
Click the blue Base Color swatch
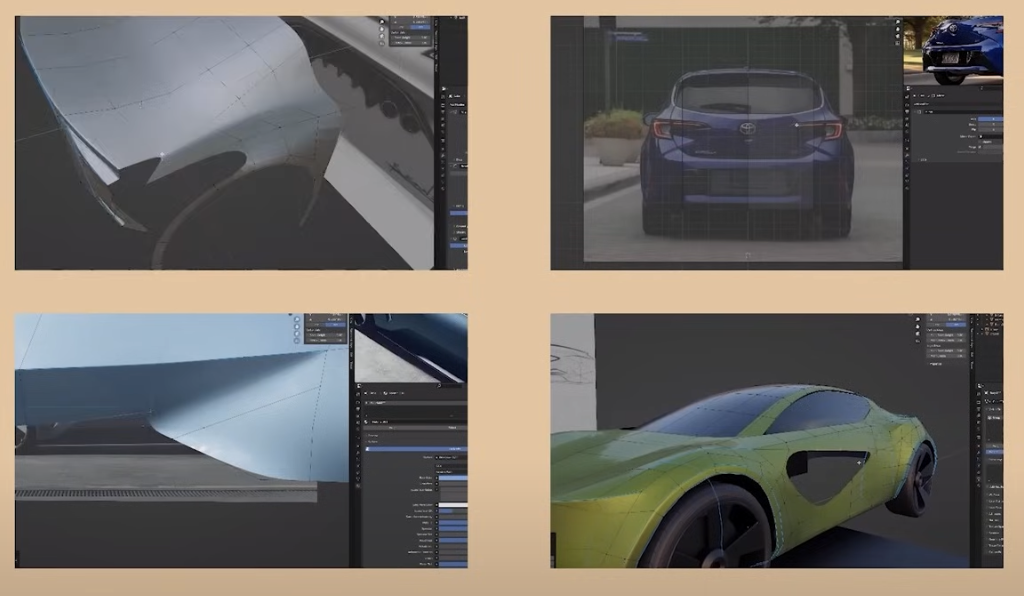click(453, 478)
